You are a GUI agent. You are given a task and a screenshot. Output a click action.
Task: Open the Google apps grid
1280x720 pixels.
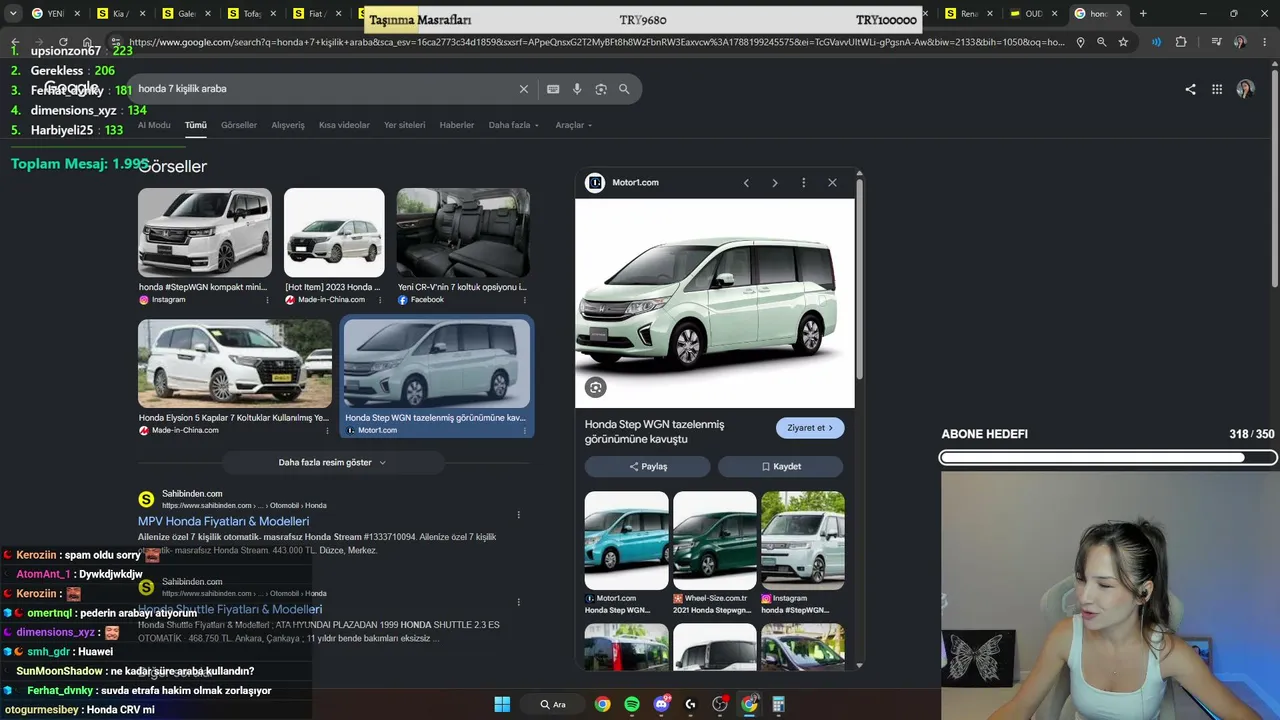(1217, 89)
